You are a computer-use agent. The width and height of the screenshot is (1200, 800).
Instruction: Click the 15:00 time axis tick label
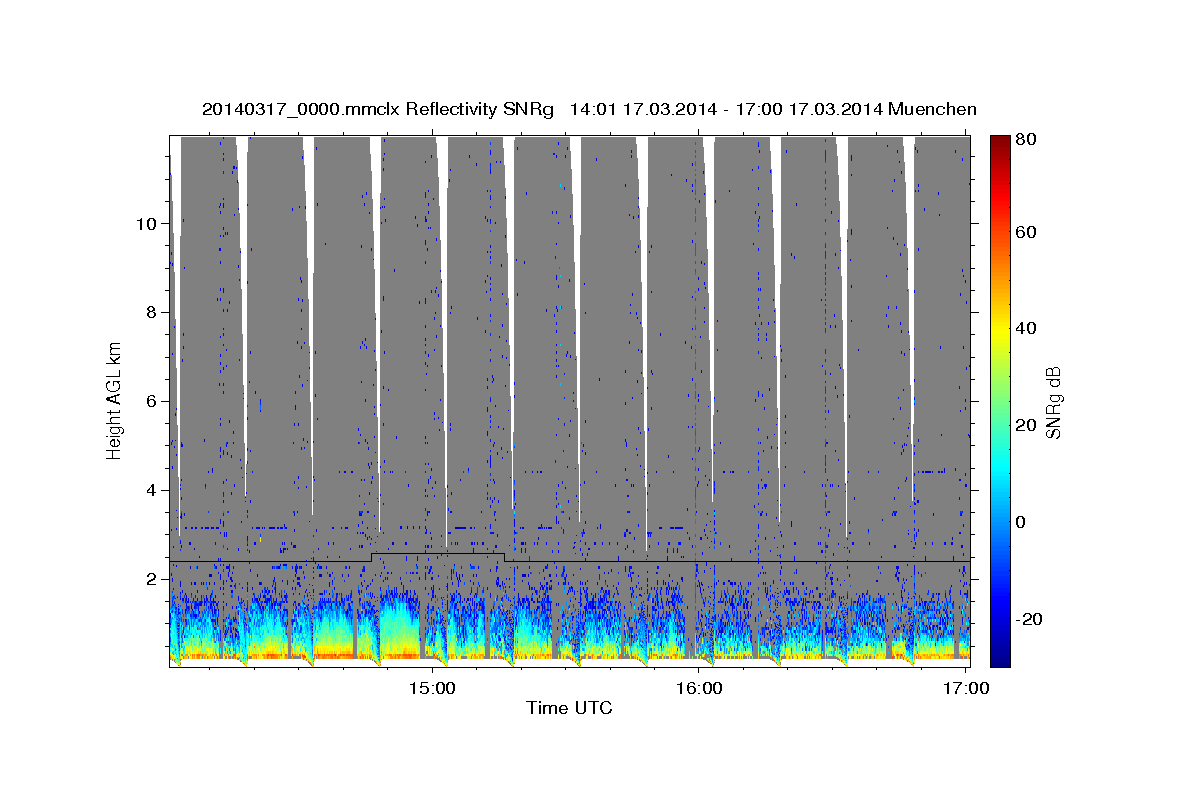[x=432, y=688]
